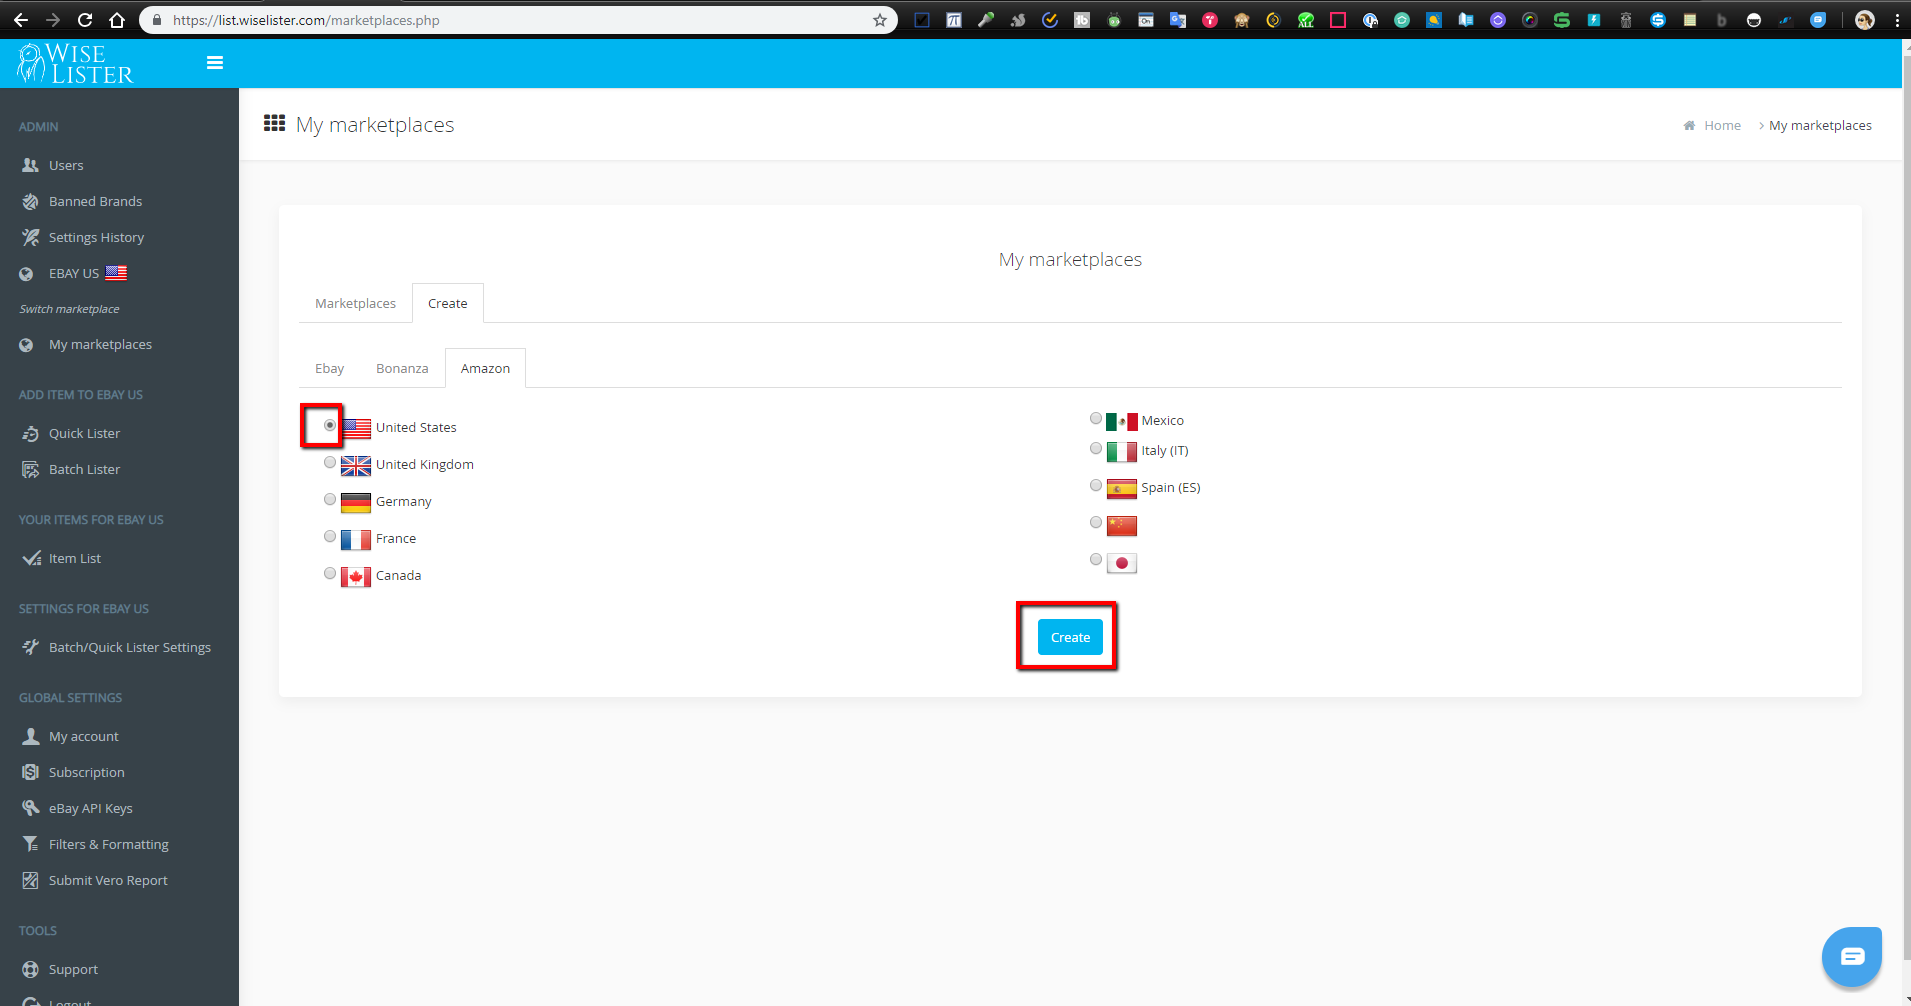Click the Item List checkmark icon
This screenshot has width=1911, height=1006.
pos(31,558)
